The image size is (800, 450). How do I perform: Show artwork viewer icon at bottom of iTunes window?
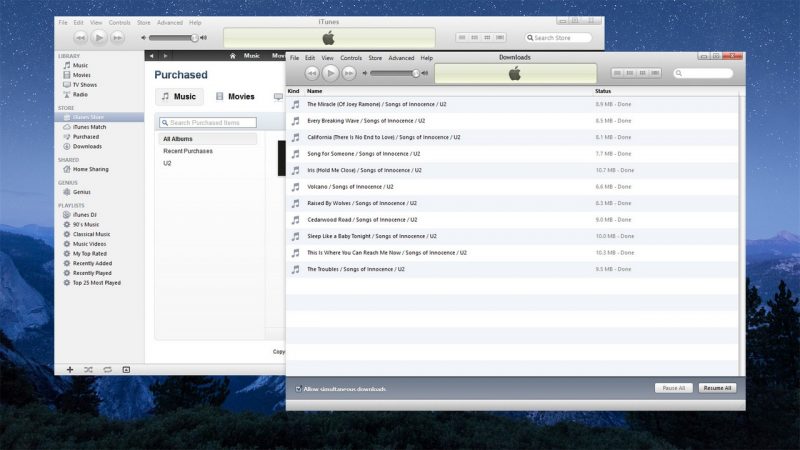(126, 369)
